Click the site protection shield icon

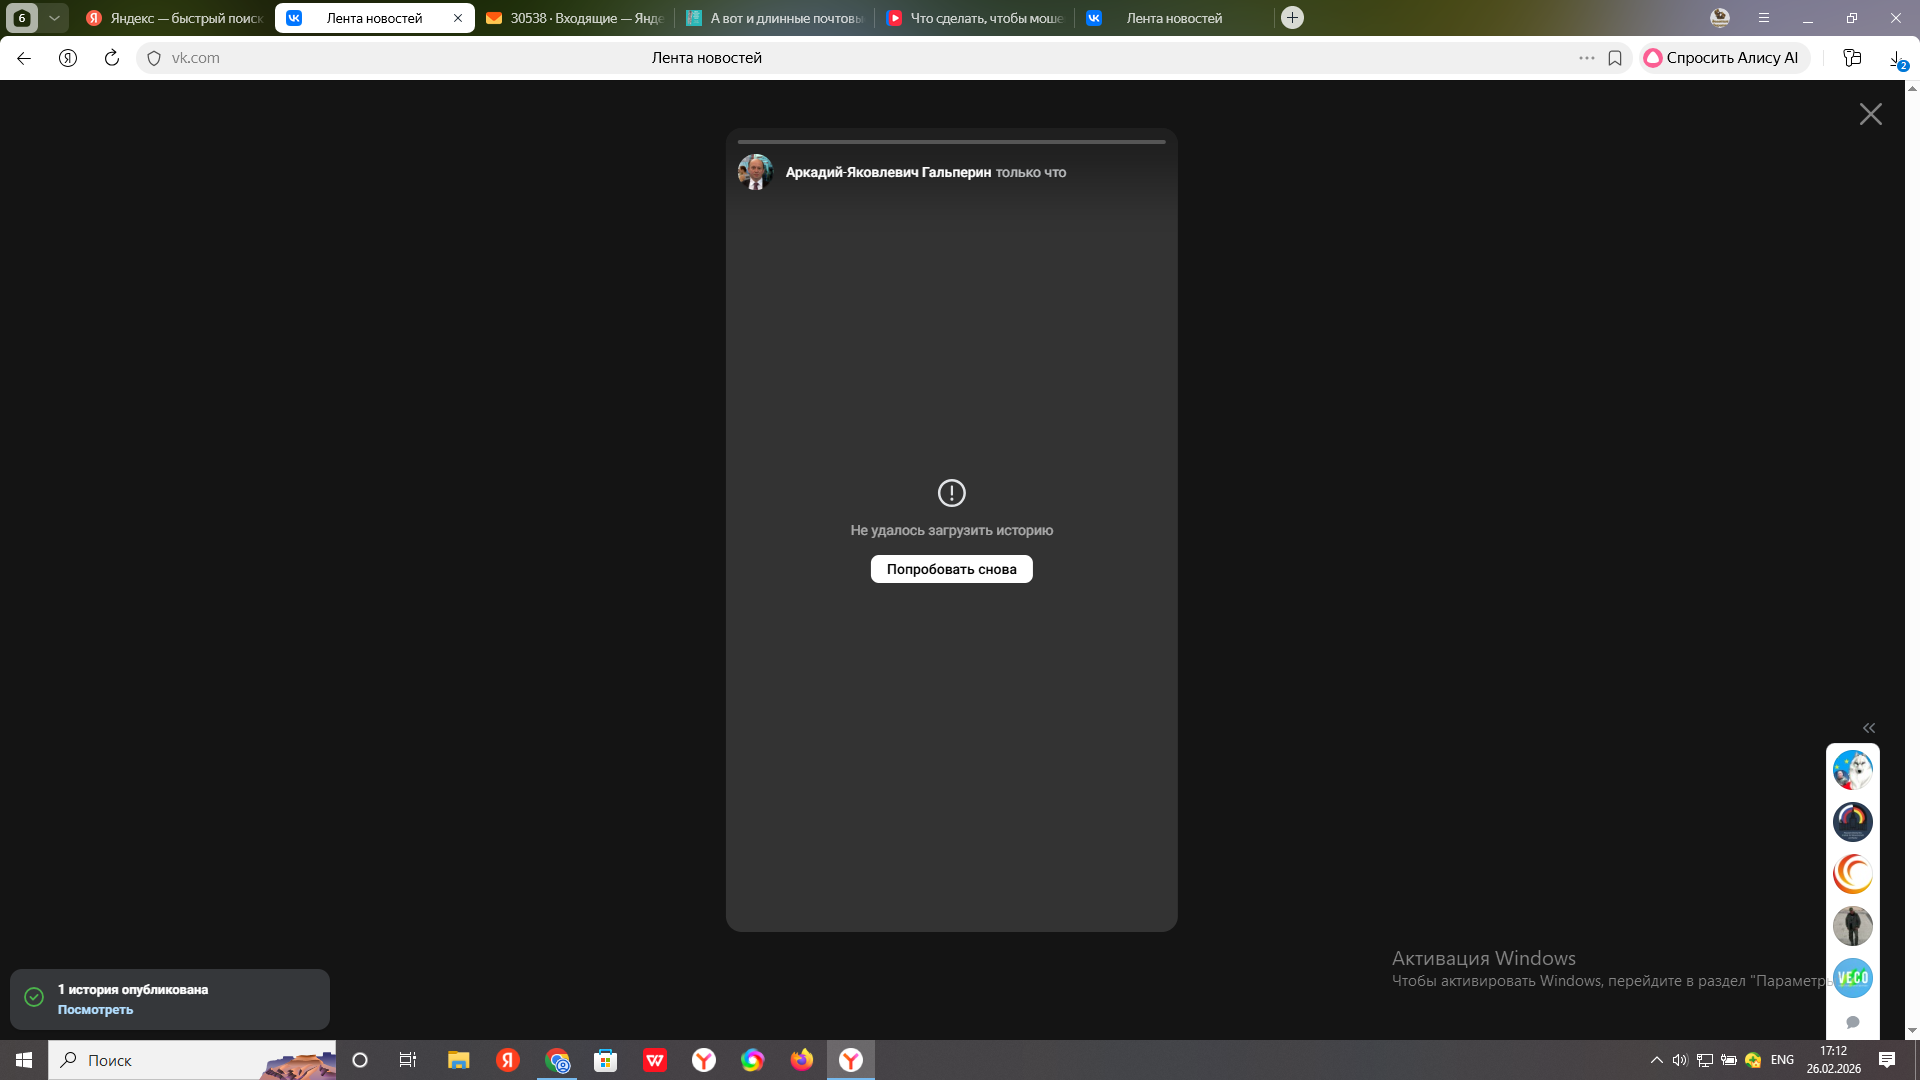[x=154, y=58]
